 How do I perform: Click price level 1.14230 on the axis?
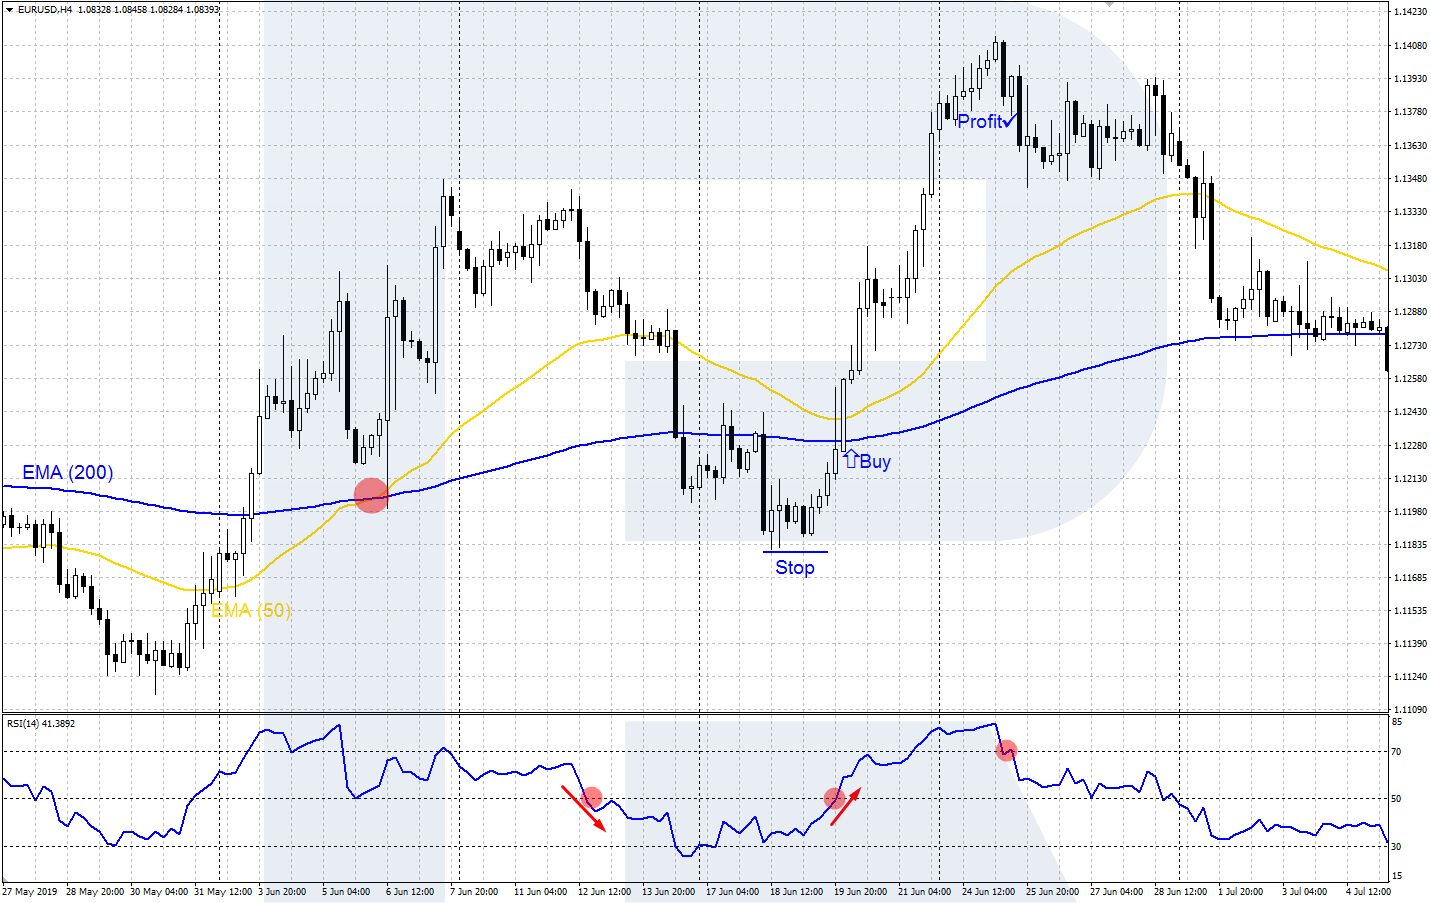pyautogui.click(x=1410, y=12)
